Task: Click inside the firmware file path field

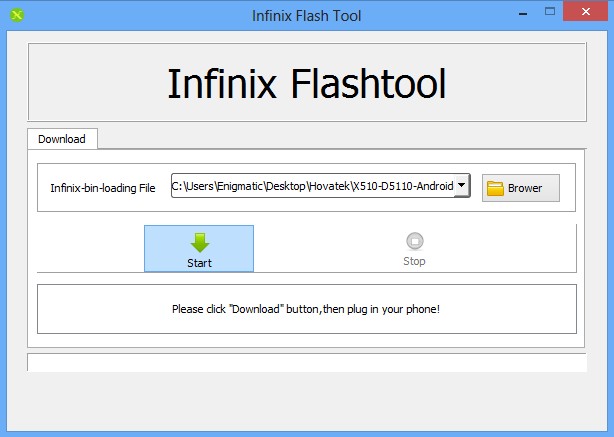Action: coord(312,186)
